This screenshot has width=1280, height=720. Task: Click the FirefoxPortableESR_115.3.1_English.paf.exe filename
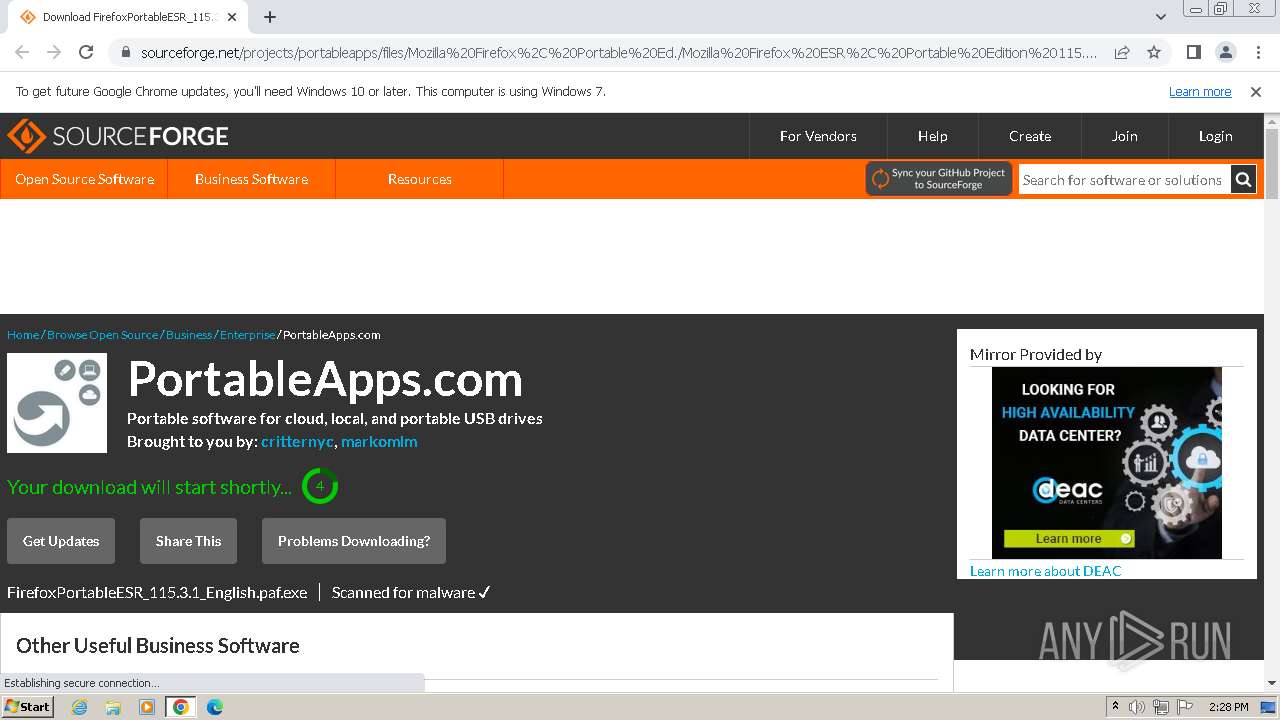(157, 592)
